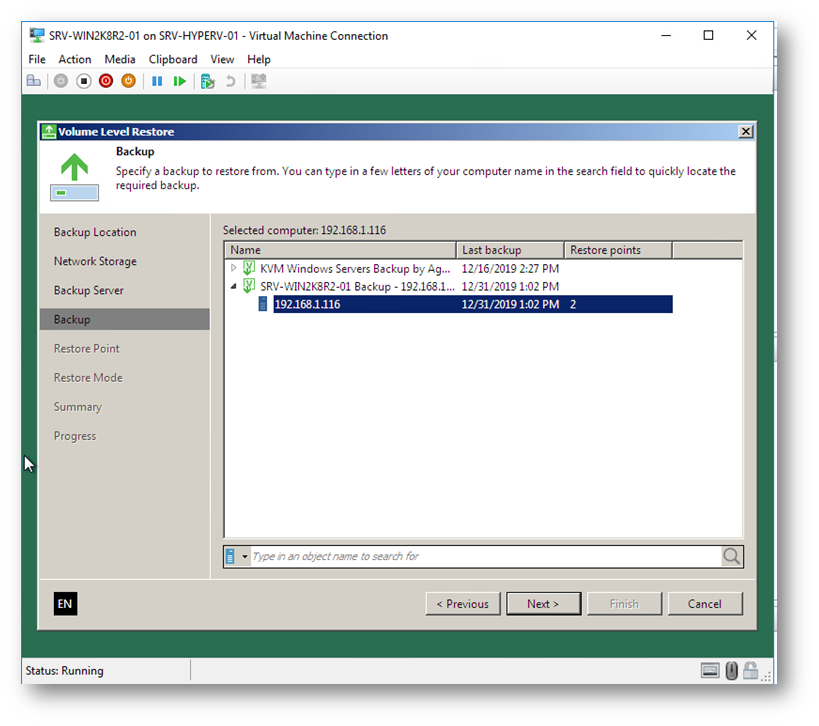
Task: Click the Volume Level Restore title icon
Action: 49,132
